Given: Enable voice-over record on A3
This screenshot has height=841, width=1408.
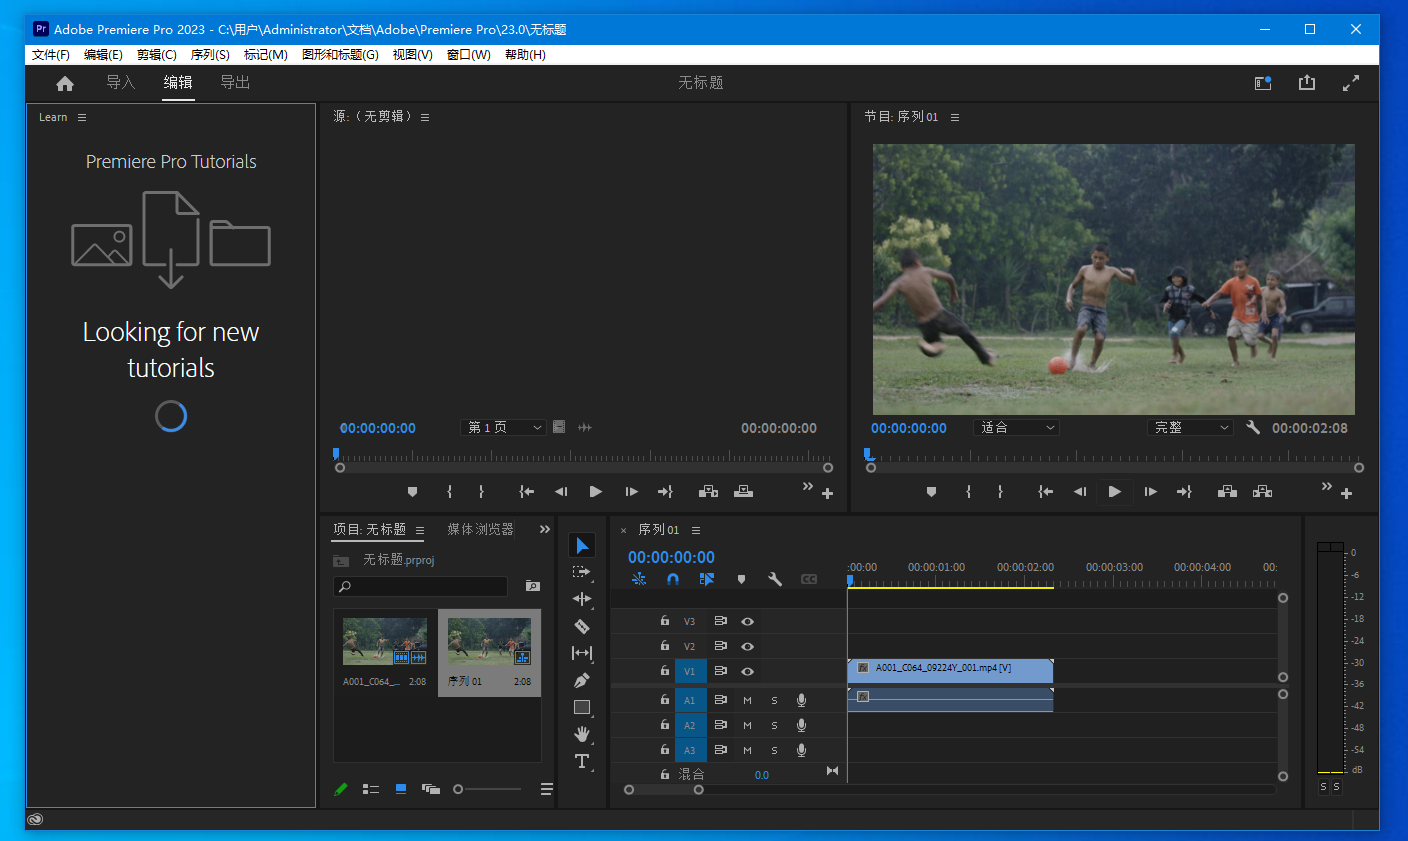Looking at the screenshot, I should [801, 750].
